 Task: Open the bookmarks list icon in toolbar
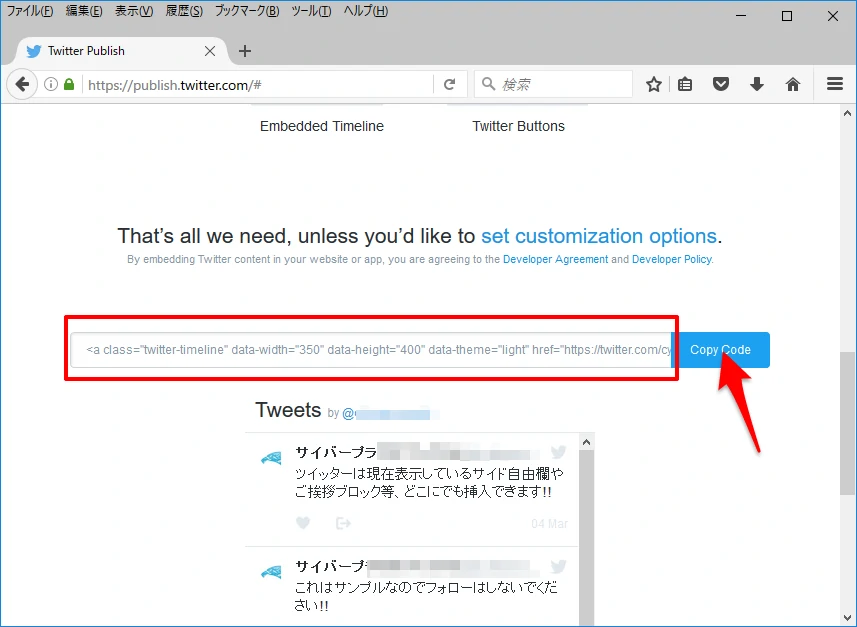[685, 85]
